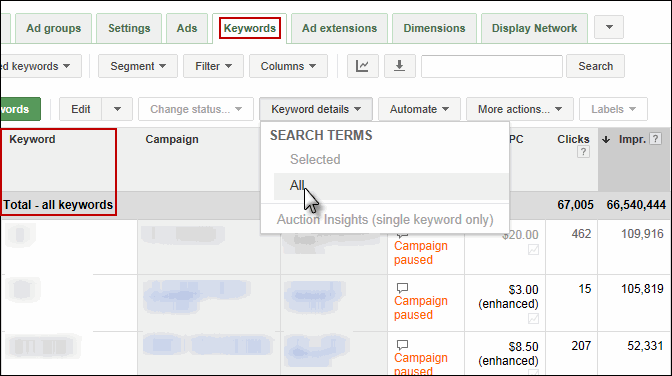Open the Ad groups tab

click(x=54, y=28)
